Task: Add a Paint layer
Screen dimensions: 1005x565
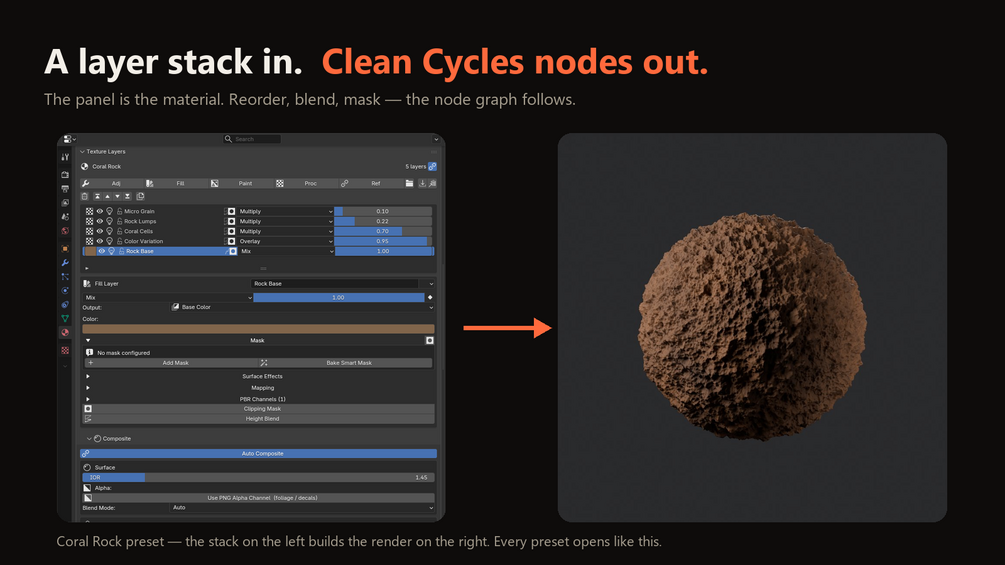Action: pos(241,183)
